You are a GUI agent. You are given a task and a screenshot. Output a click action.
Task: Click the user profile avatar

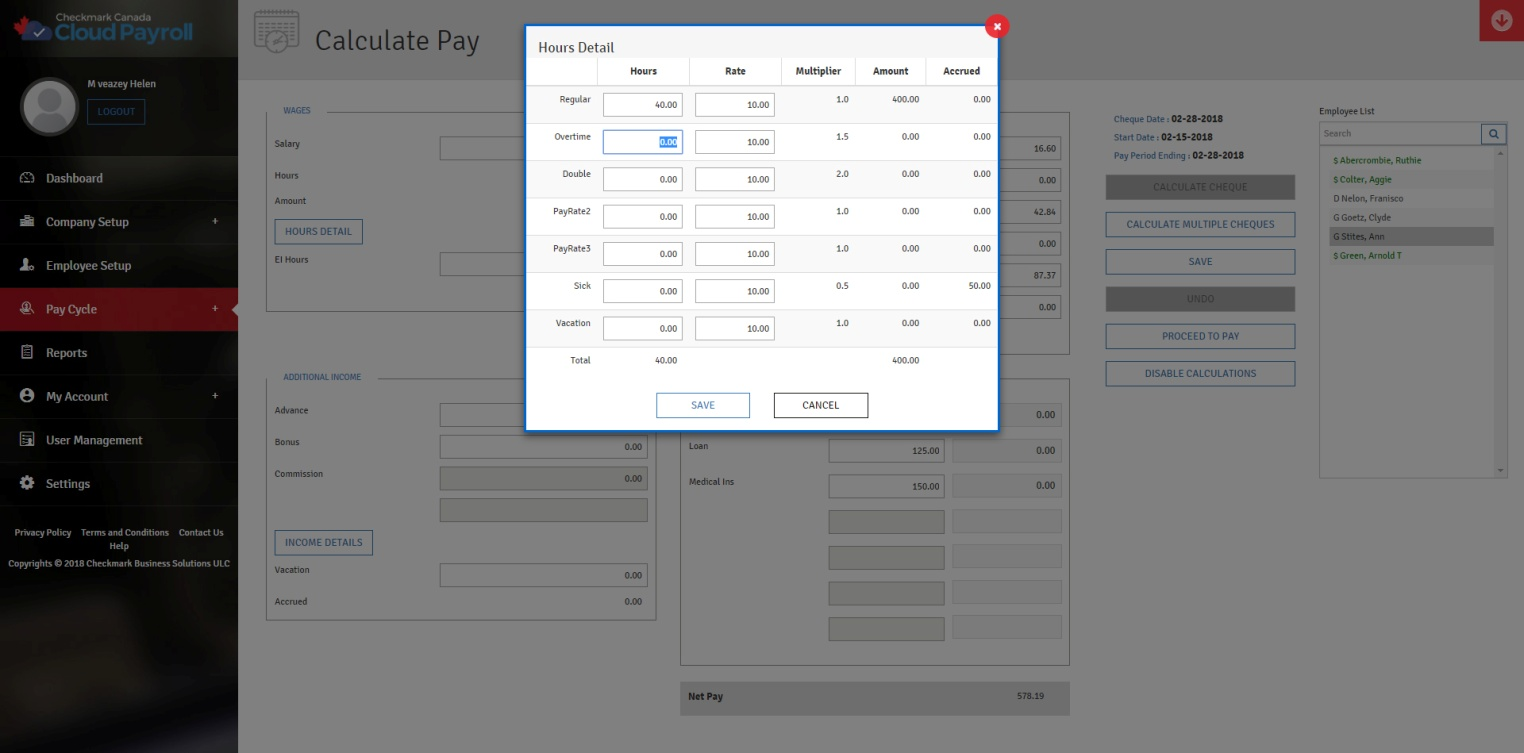coord(49,107)
